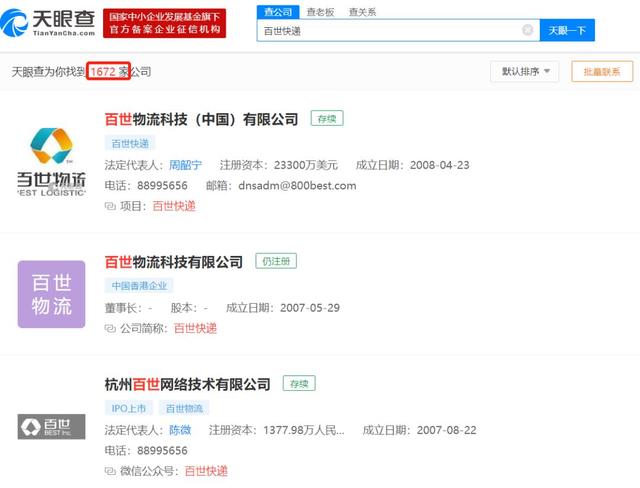Clear the search box with the X icon

[527, 30]
